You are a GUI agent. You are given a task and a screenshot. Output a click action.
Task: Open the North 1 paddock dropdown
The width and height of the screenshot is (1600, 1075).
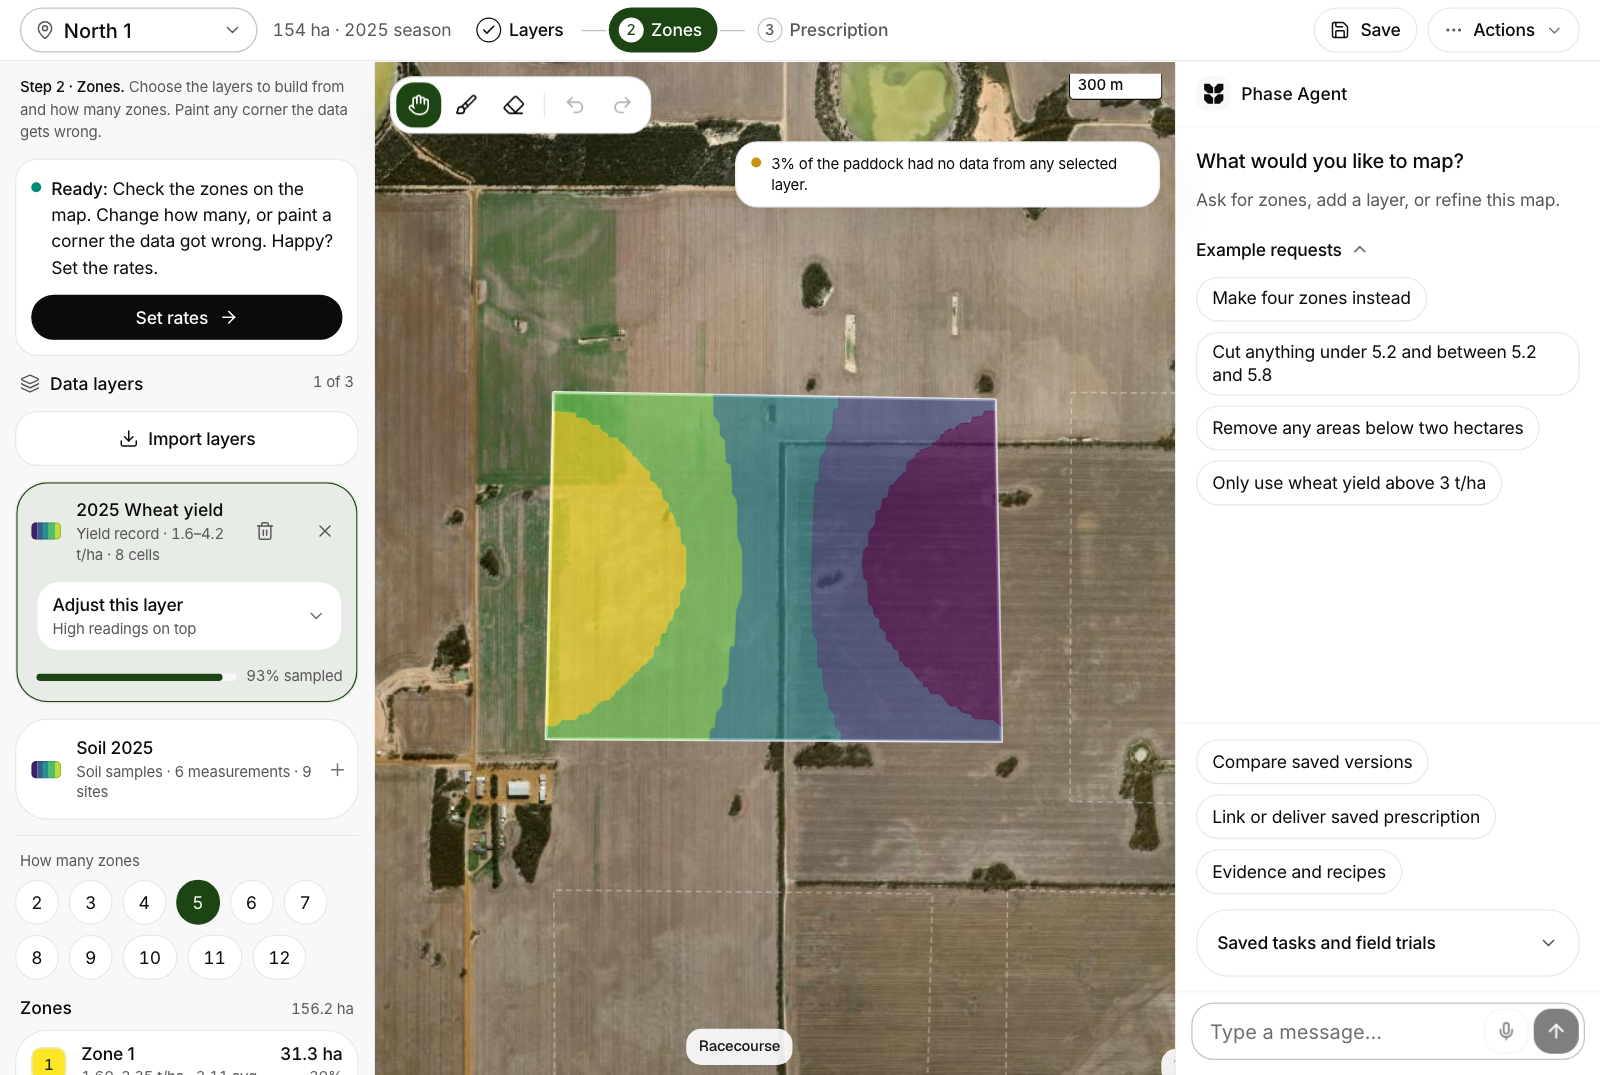138,30
